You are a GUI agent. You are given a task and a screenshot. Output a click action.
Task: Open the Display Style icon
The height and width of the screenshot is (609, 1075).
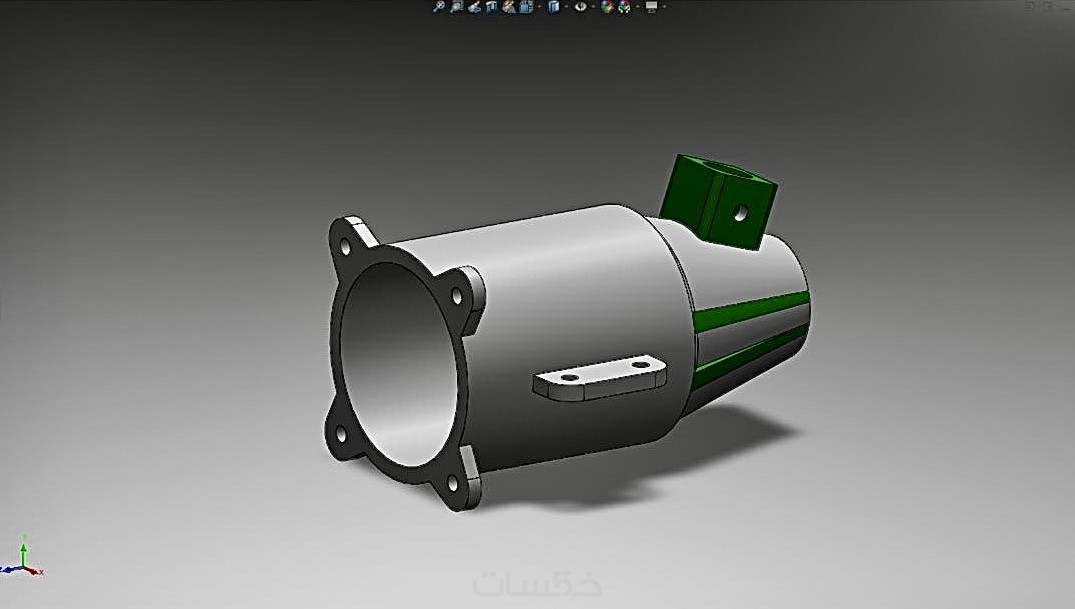tap(553, 7)
